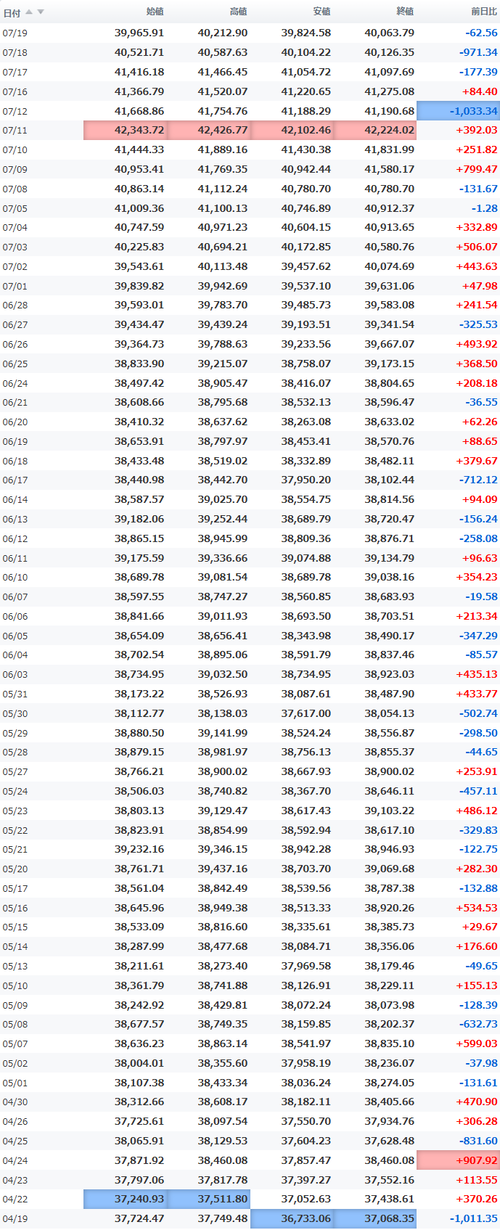Select the 04/22 date cell
The image size is (500, 1230).
[x=15, y=1199]
